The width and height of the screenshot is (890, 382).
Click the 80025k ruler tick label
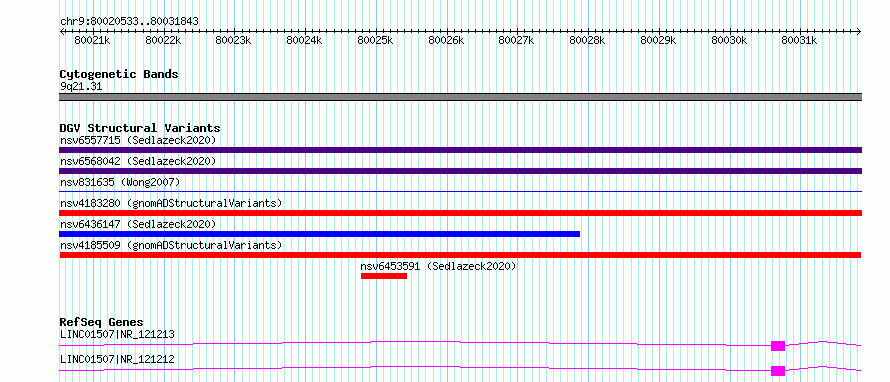(375, 41)
